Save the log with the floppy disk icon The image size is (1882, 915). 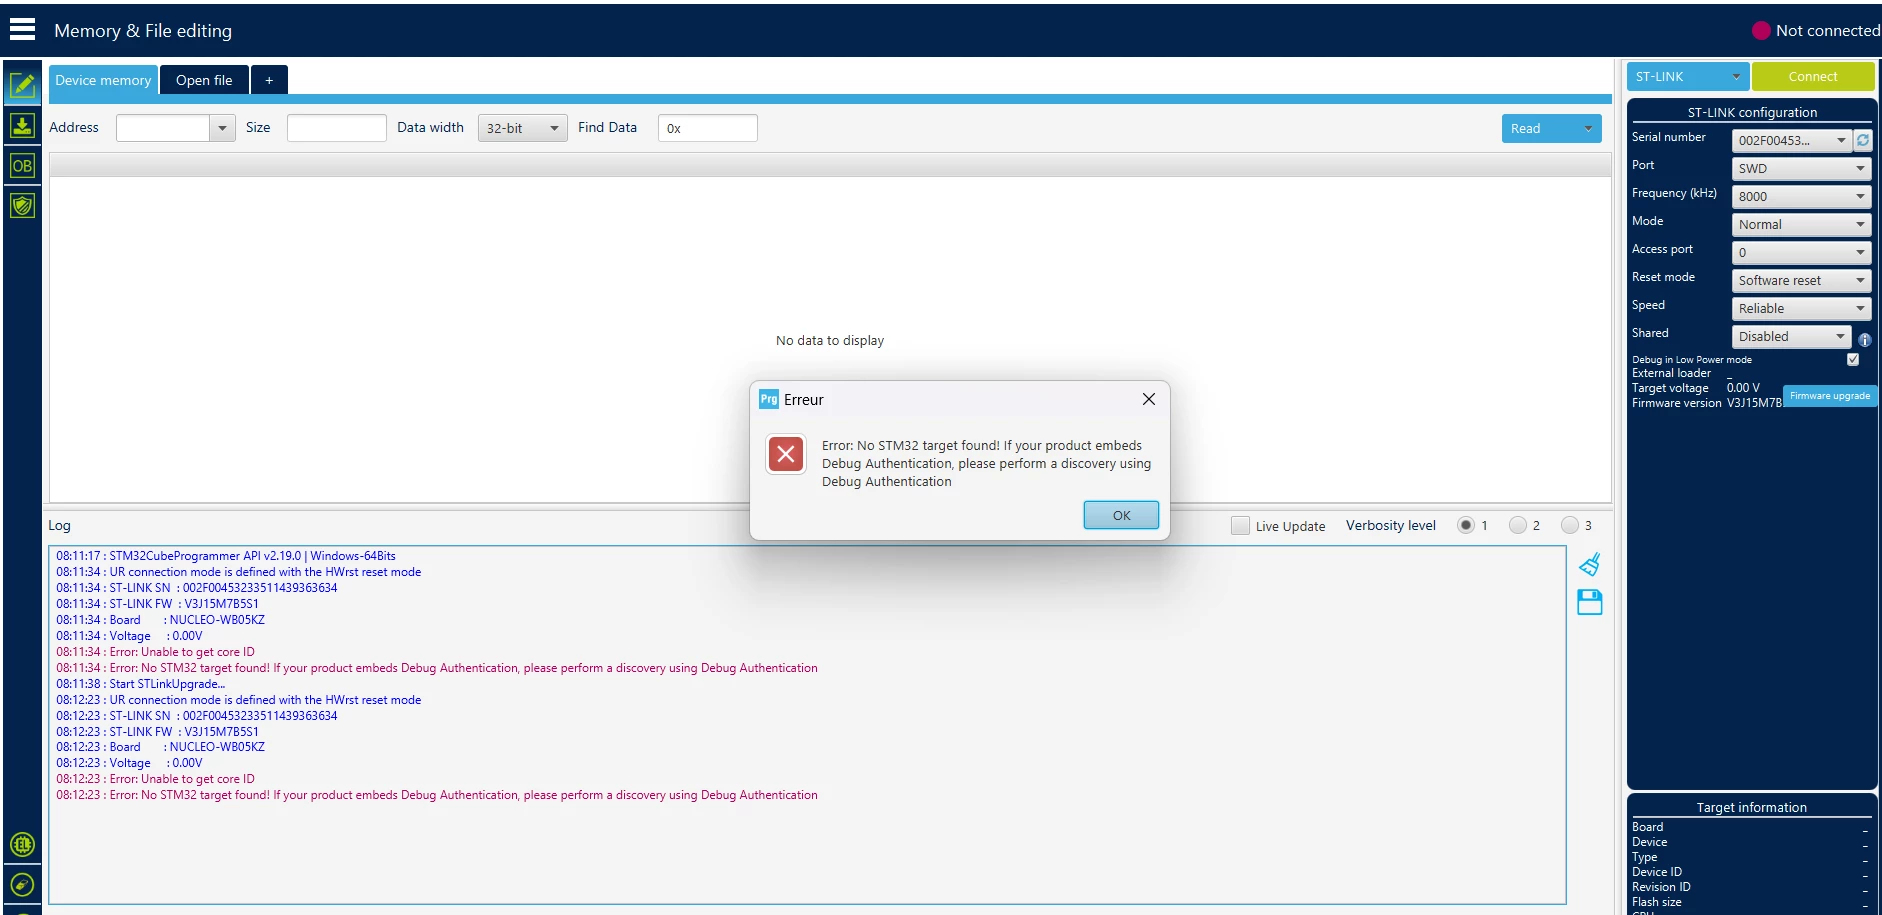[1589, 602]
